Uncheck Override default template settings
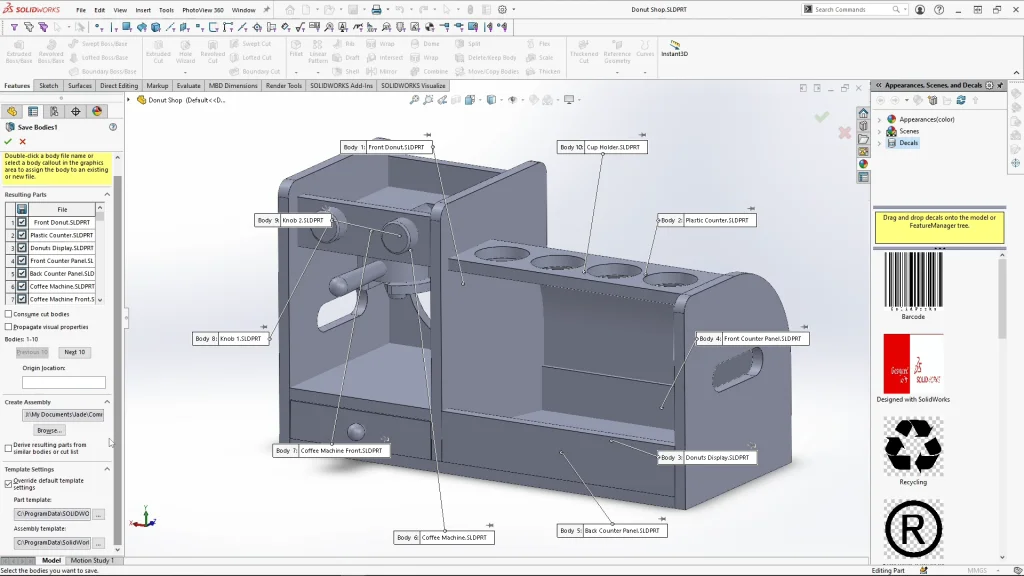 9,484
